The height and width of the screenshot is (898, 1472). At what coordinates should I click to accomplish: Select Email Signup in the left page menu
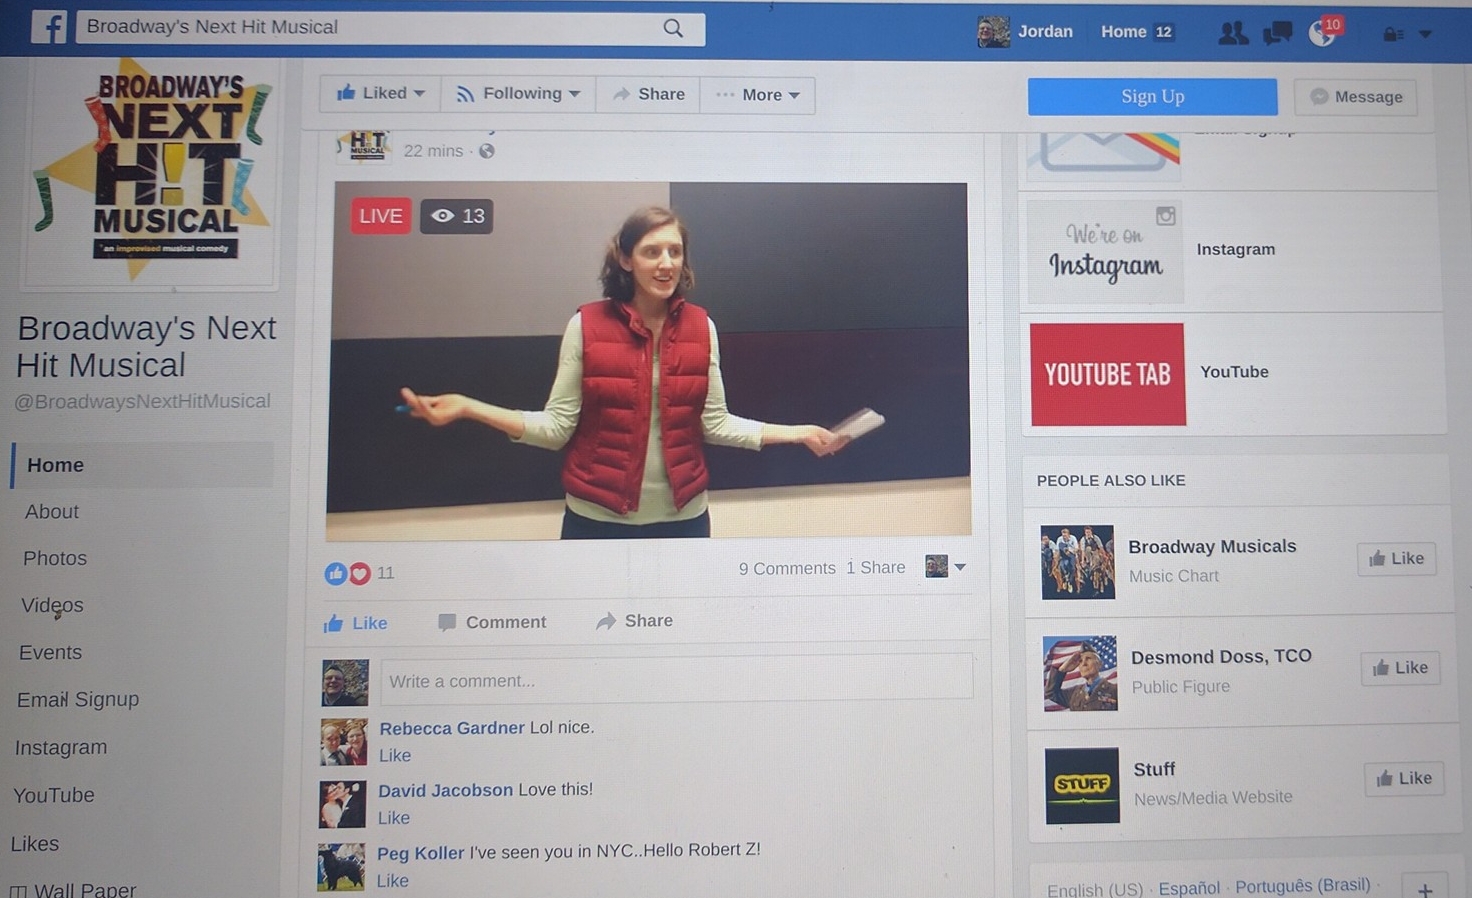coord(78,699)
